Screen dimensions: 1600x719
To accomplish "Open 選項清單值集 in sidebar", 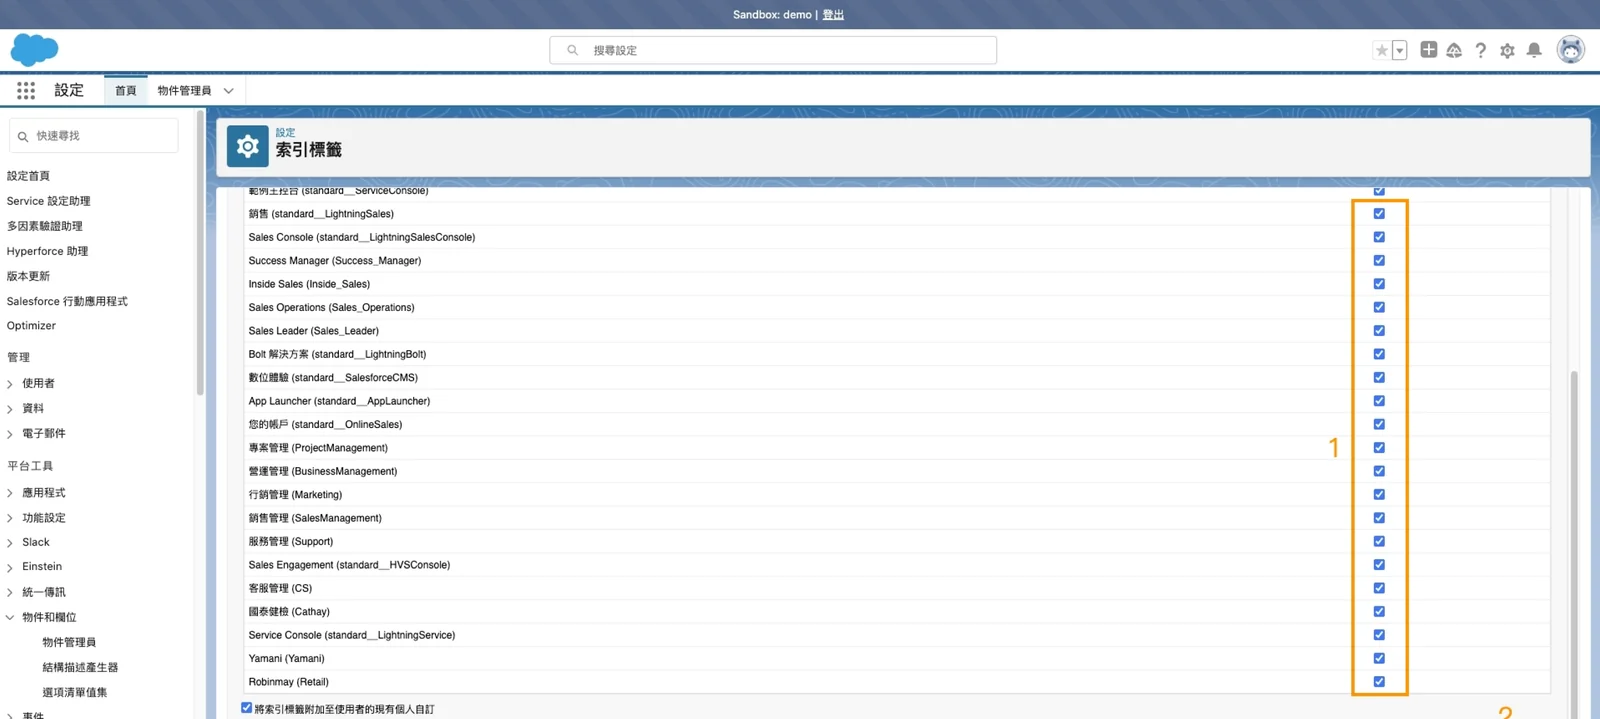I will pyautogui.click(x=75, y=692).
